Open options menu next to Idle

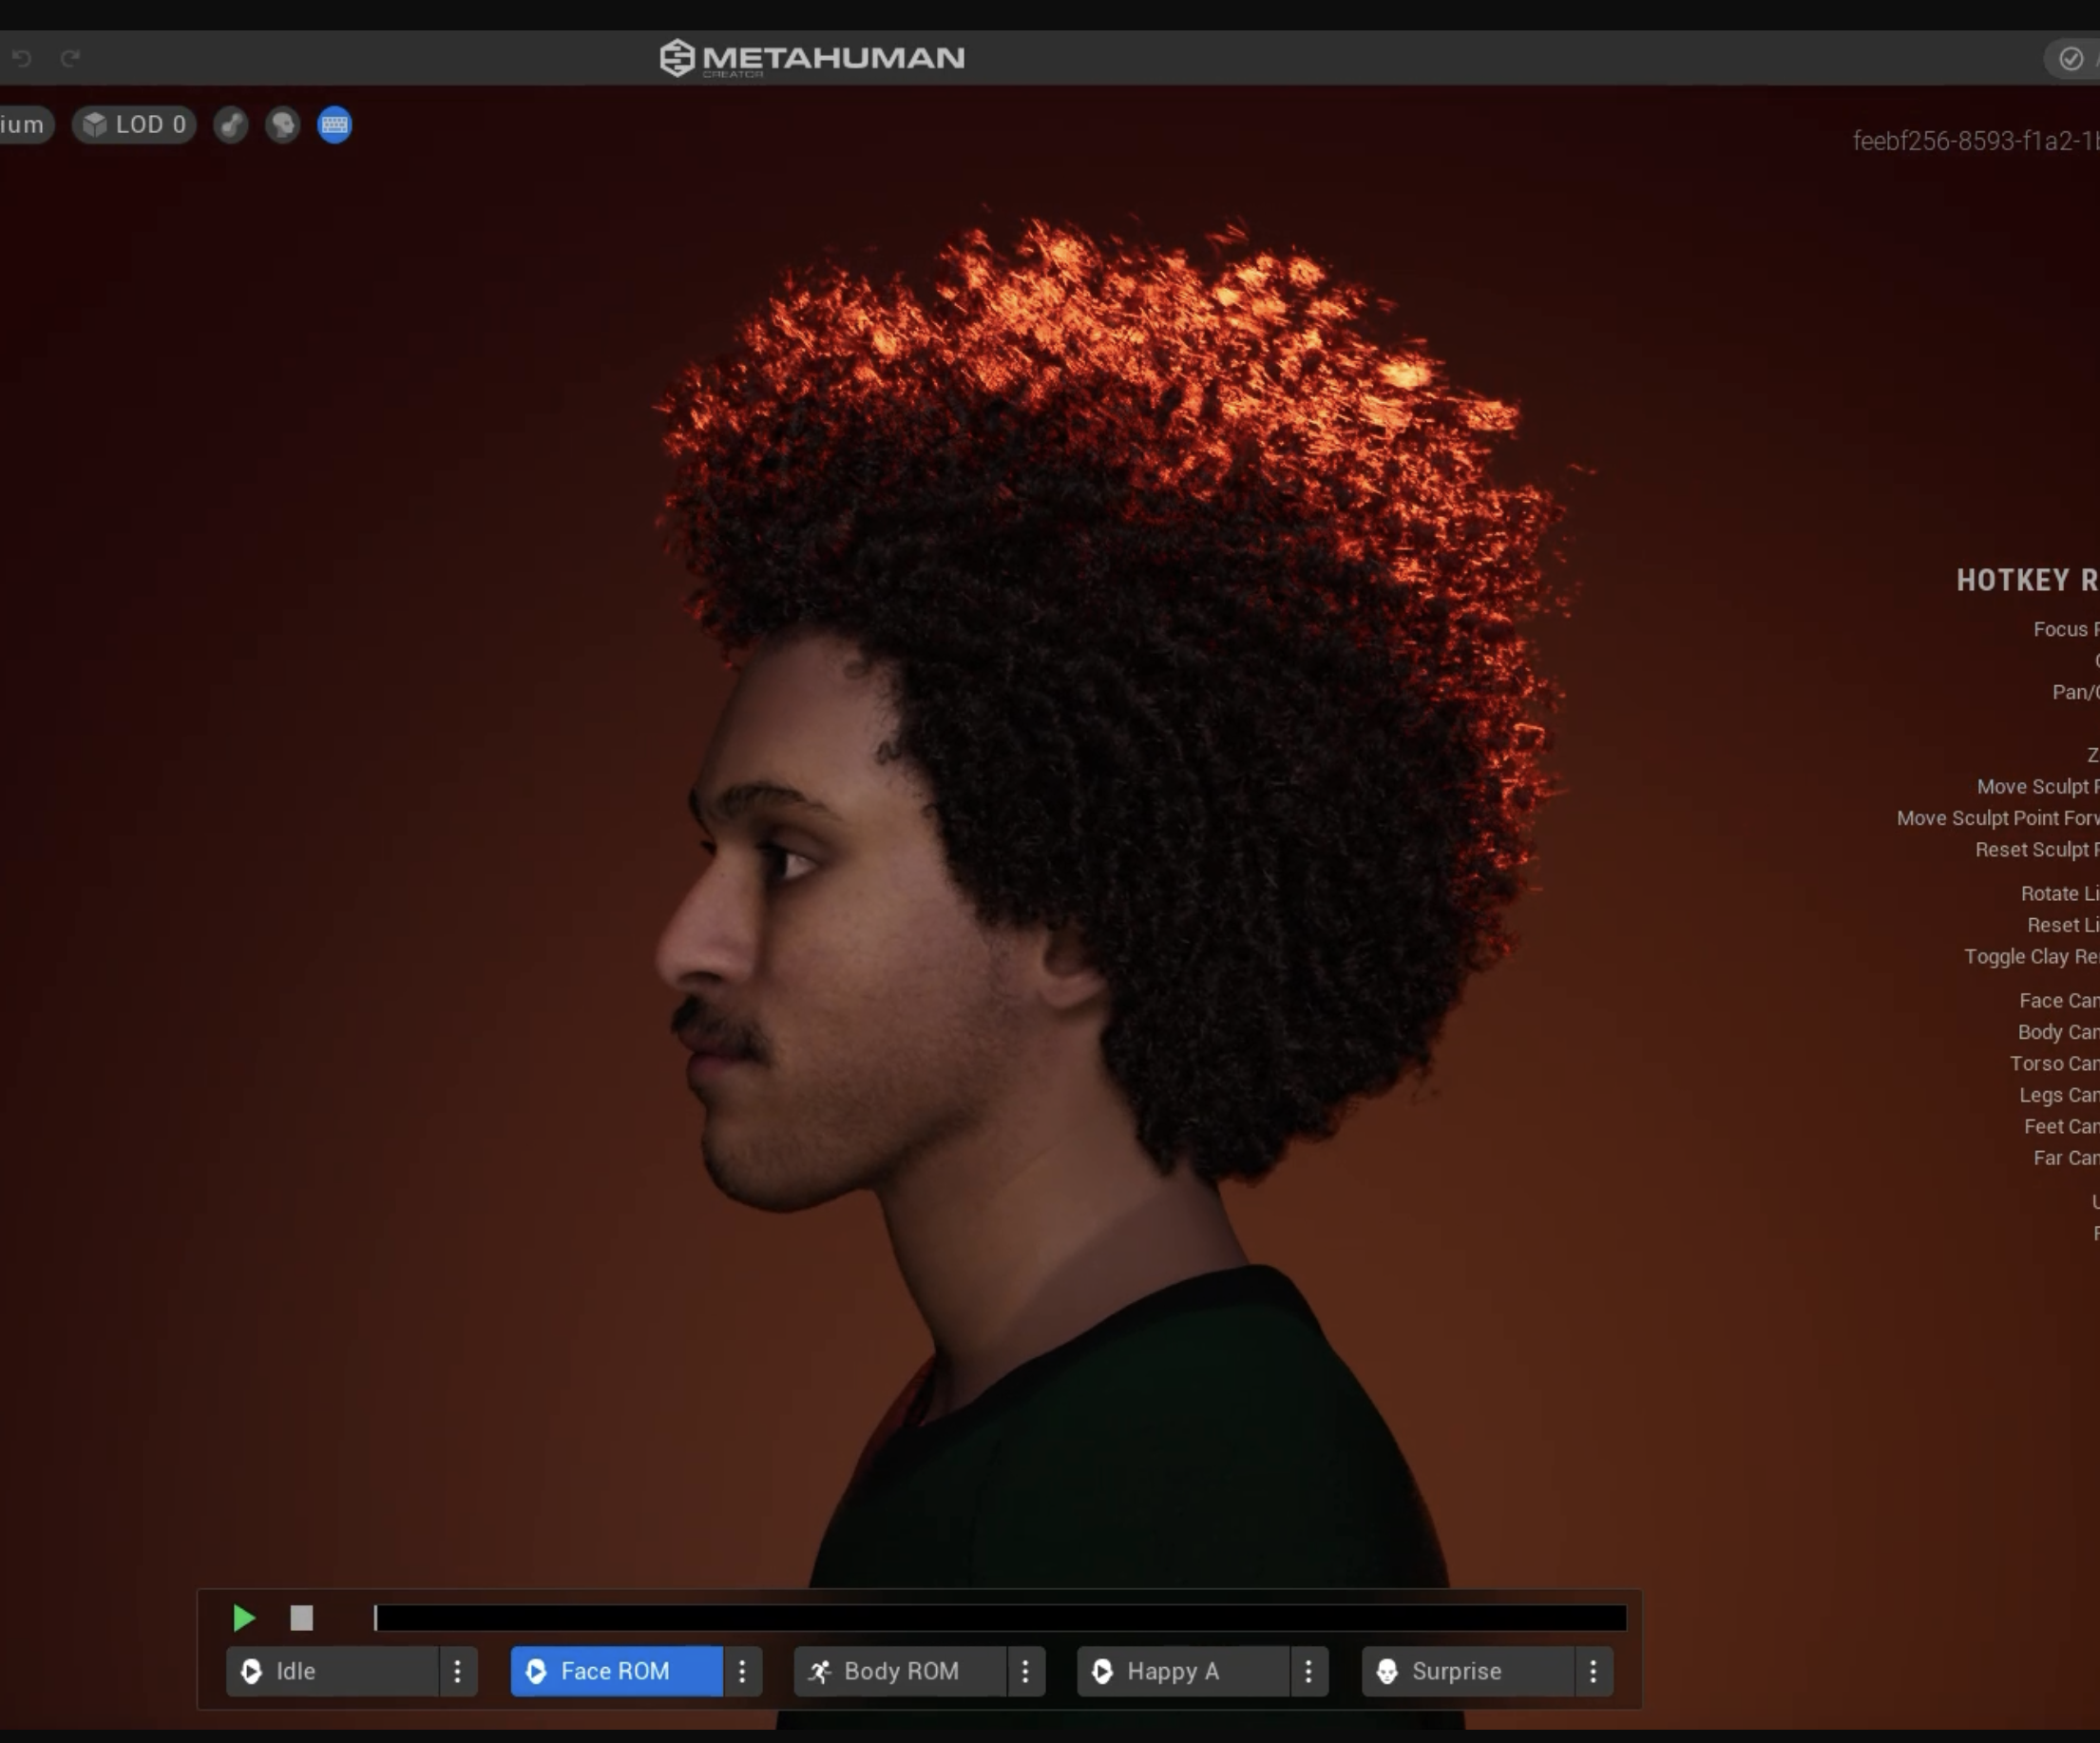click(x=458, y=1671)
